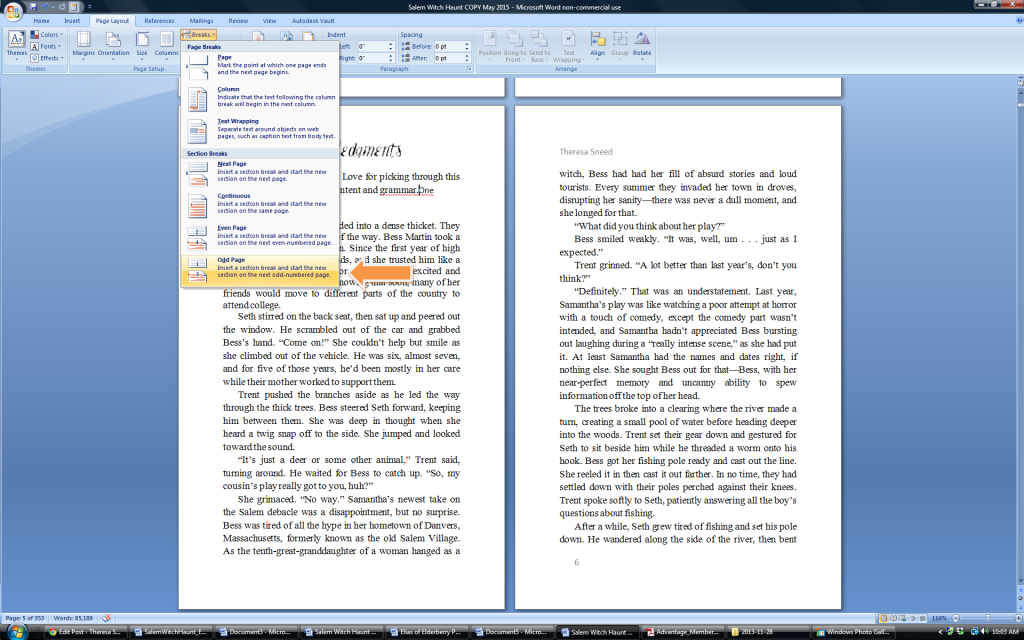Click the Spacing Before stepper arrows
Screen dimensions: 1024x640
(x=467, y=46)
